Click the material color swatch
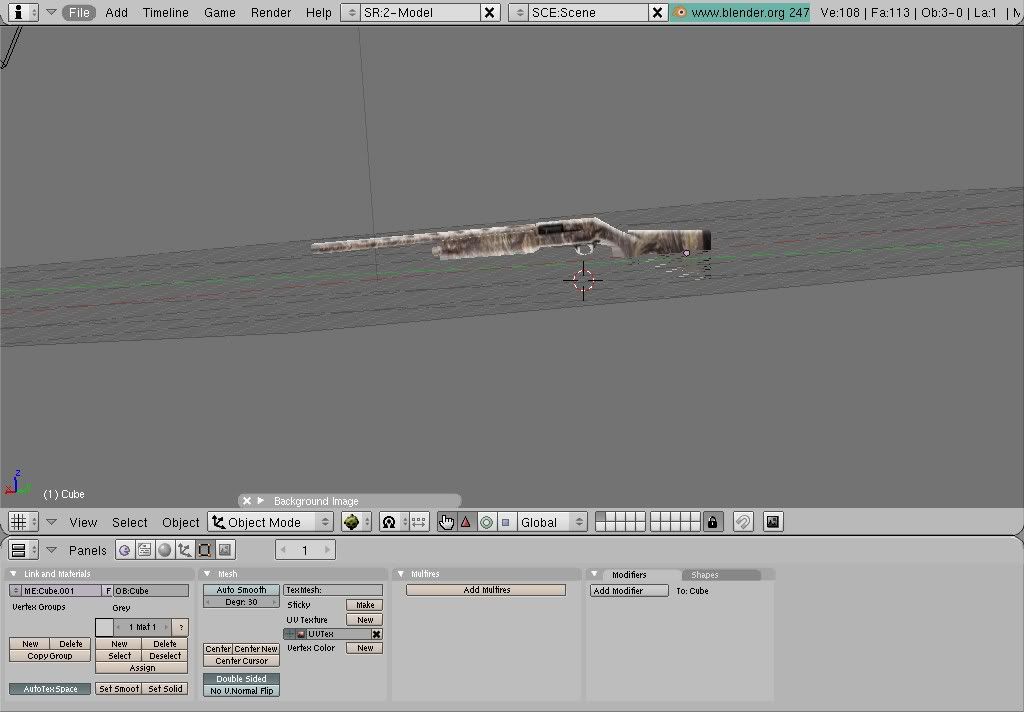This screenshot has height=712, width=1024. (x=105, y=627)
